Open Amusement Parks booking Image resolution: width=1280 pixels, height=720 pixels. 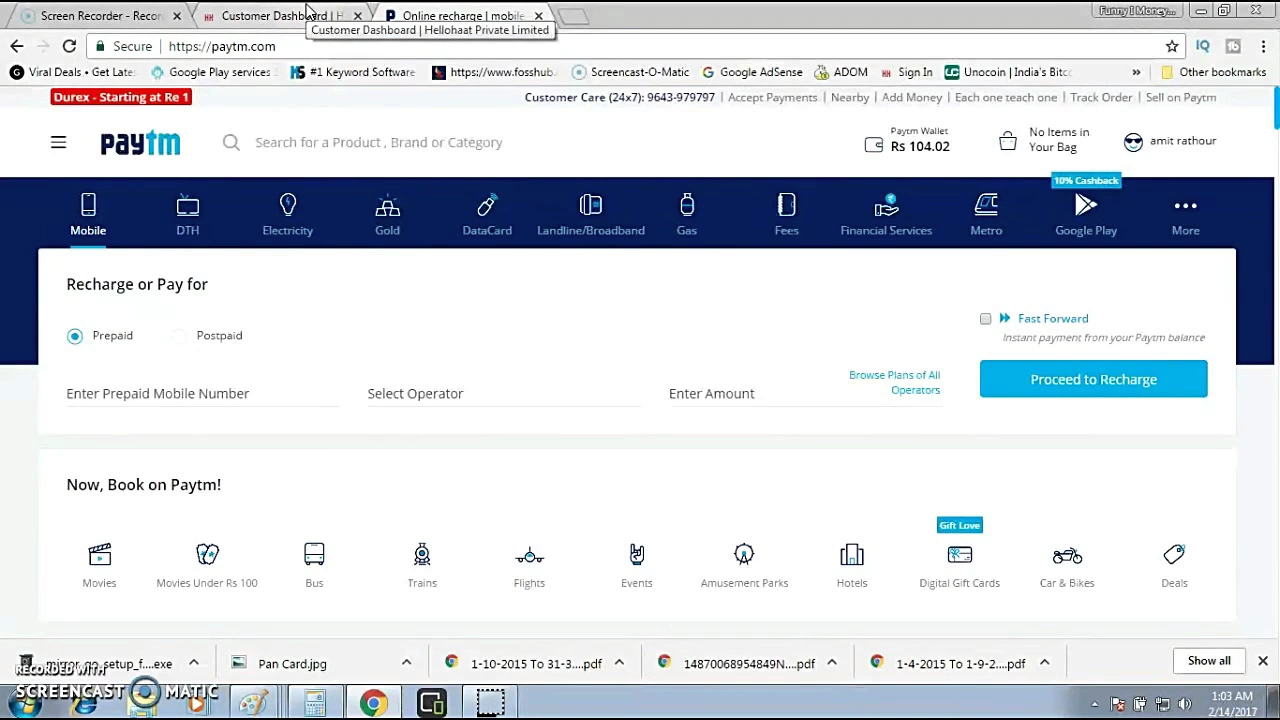[744, 565]
